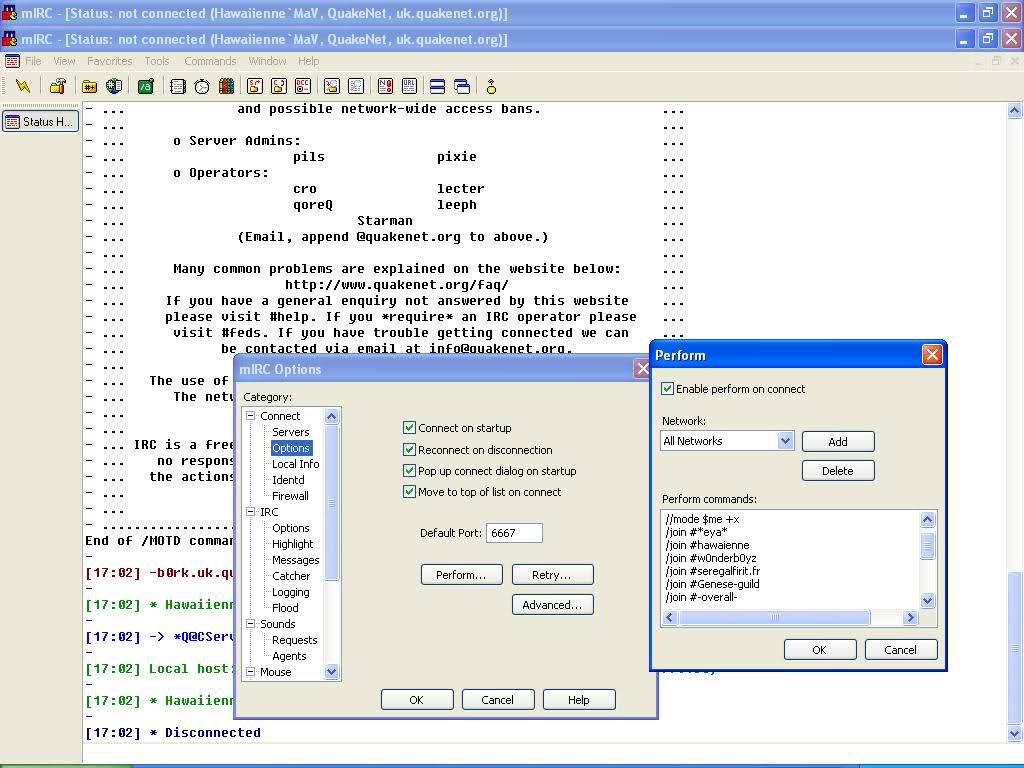Open the Favorites menu
Screen dimensions: 1024x768
click(x=110, y=61)
